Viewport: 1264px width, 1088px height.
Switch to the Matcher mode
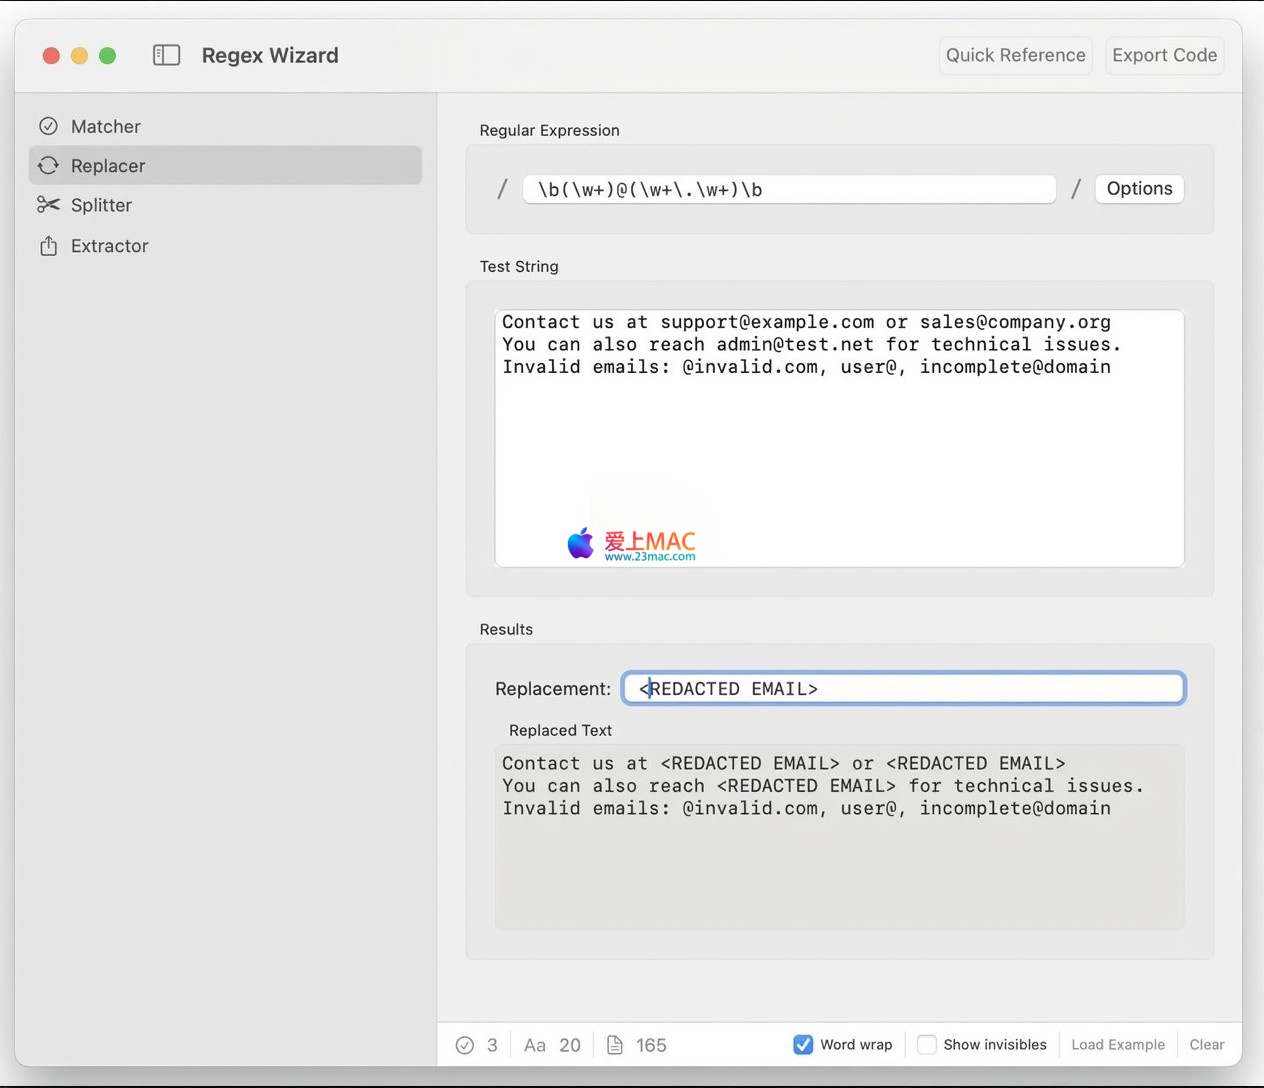tap(106, 126)
